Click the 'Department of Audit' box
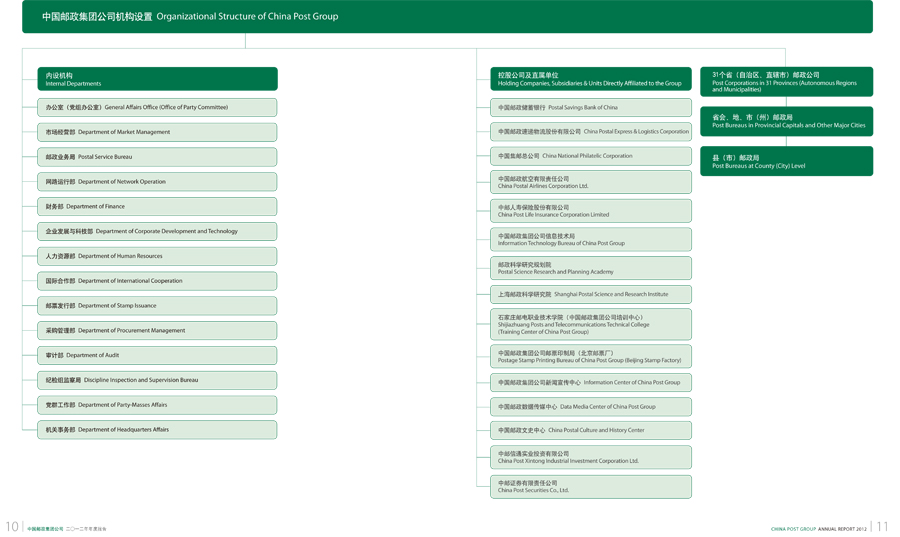 [x=157, y=355]
